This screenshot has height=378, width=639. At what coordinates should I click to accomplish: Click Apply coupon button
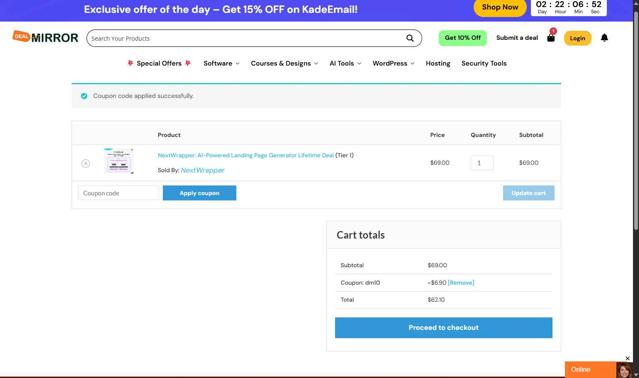click(x=199, y=193)
